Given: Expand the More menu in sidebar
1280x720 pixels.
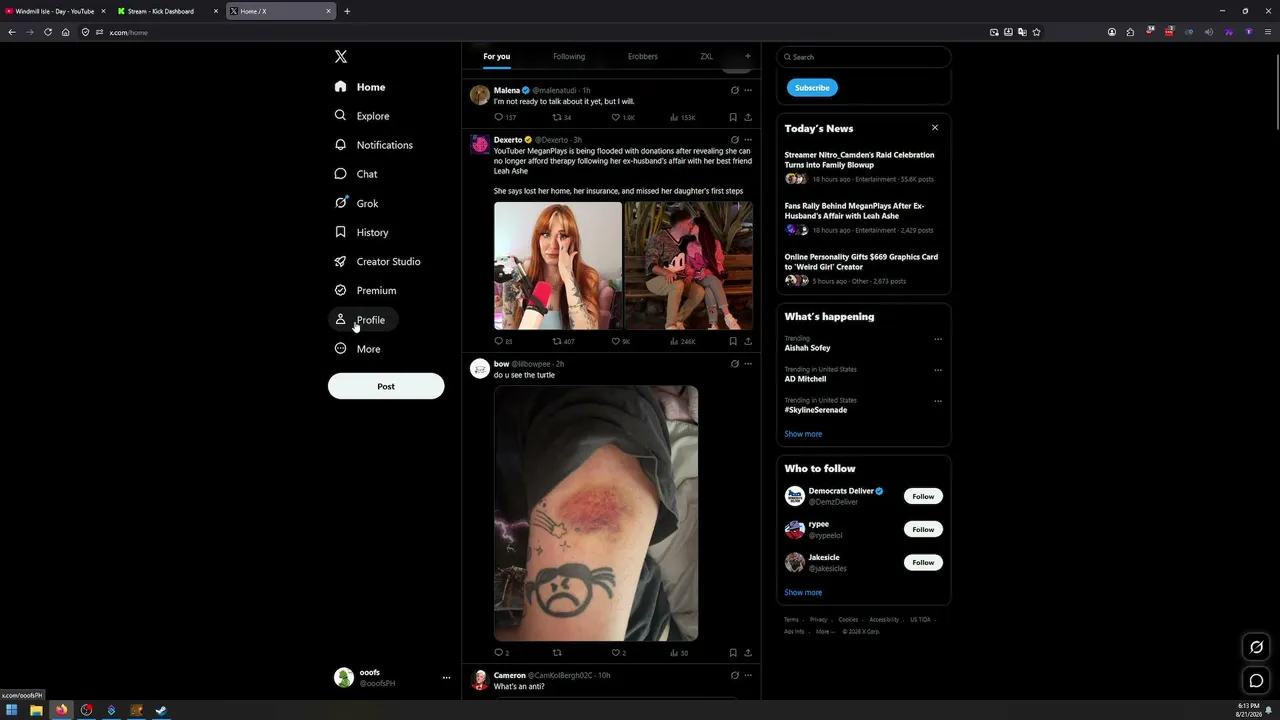Looking at the screenshot, I should pos(358,349).
